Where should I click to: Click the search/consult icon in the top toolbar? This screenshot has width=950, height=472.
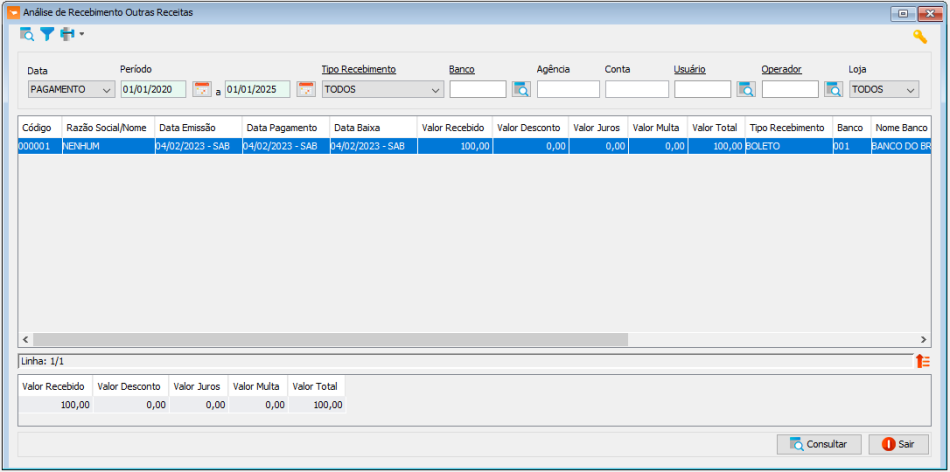(x=27, y=34)
